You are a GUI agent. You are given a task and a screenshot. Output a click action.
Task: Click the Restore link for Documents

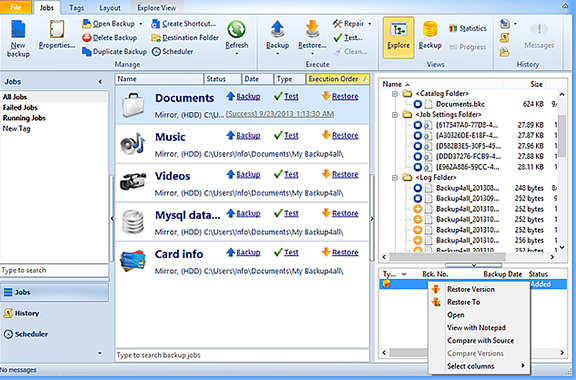345,97
